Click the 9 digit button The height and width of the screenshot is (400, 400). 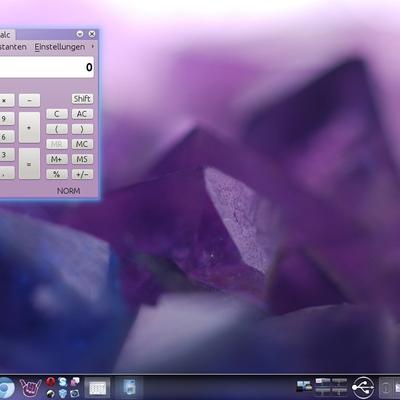pyautogui.click(x=7, y=119)
